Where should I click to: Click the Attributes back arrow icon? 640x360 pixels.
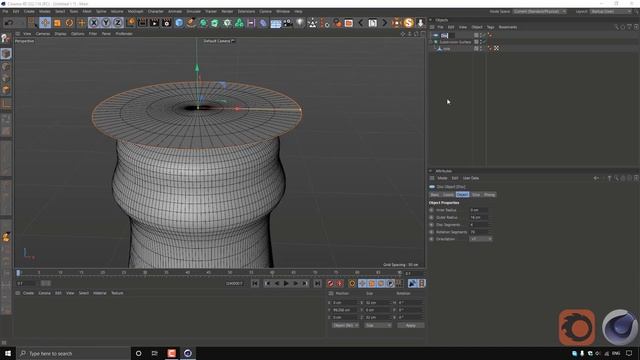click(596, 178)
